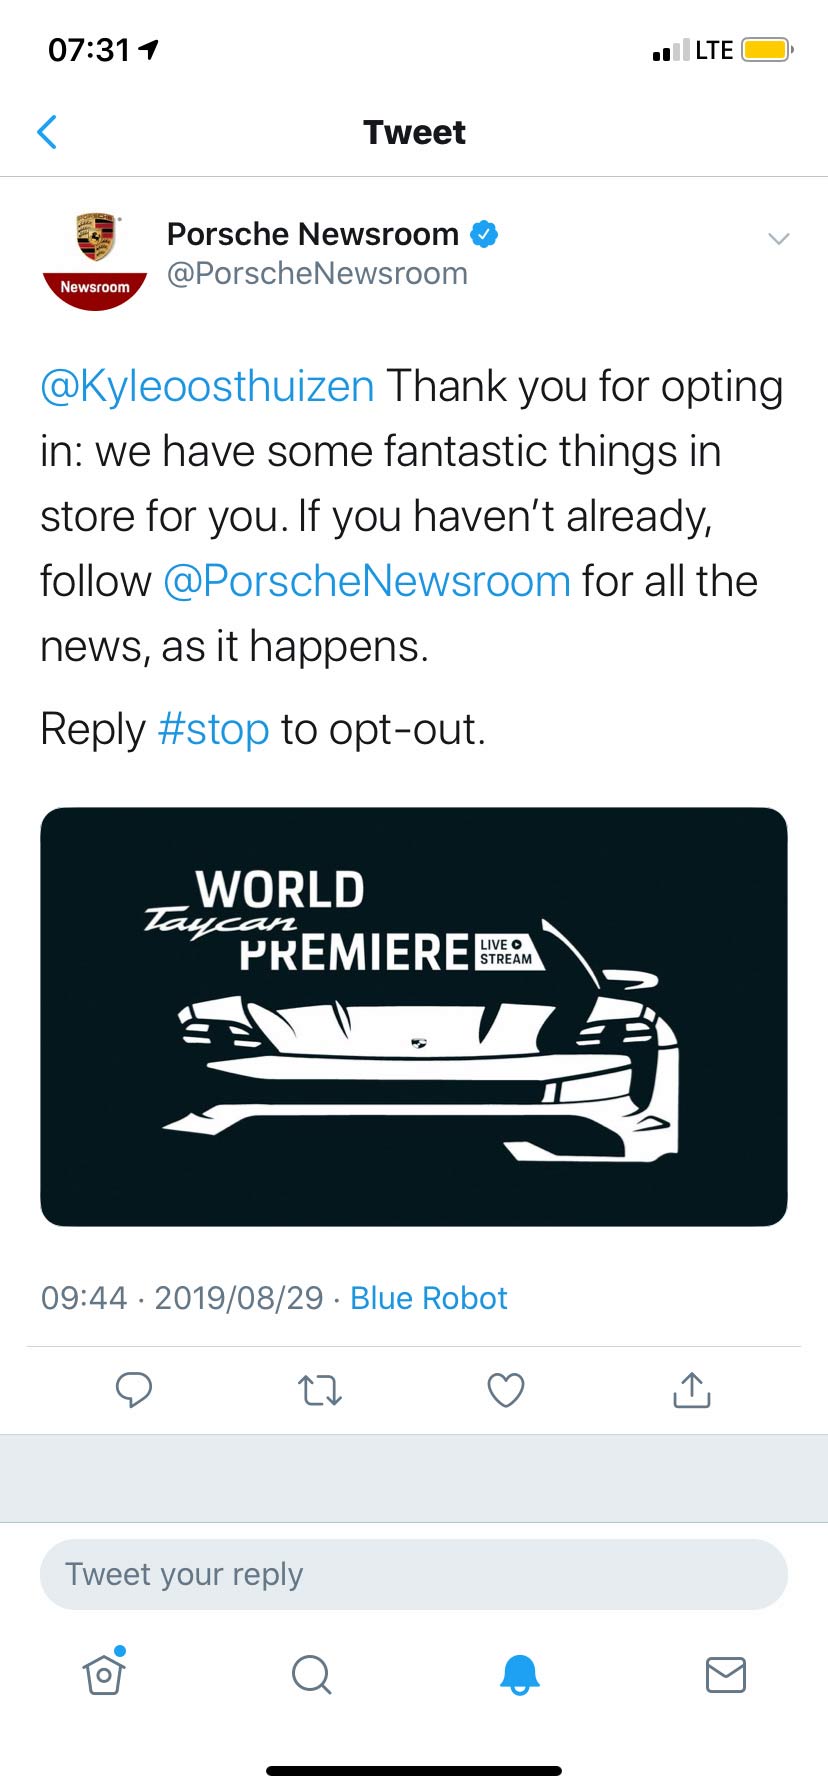This screenshot has width=828, height=1792.
Task: Open the Notifications bell tab
Action: coord(519,1674)
